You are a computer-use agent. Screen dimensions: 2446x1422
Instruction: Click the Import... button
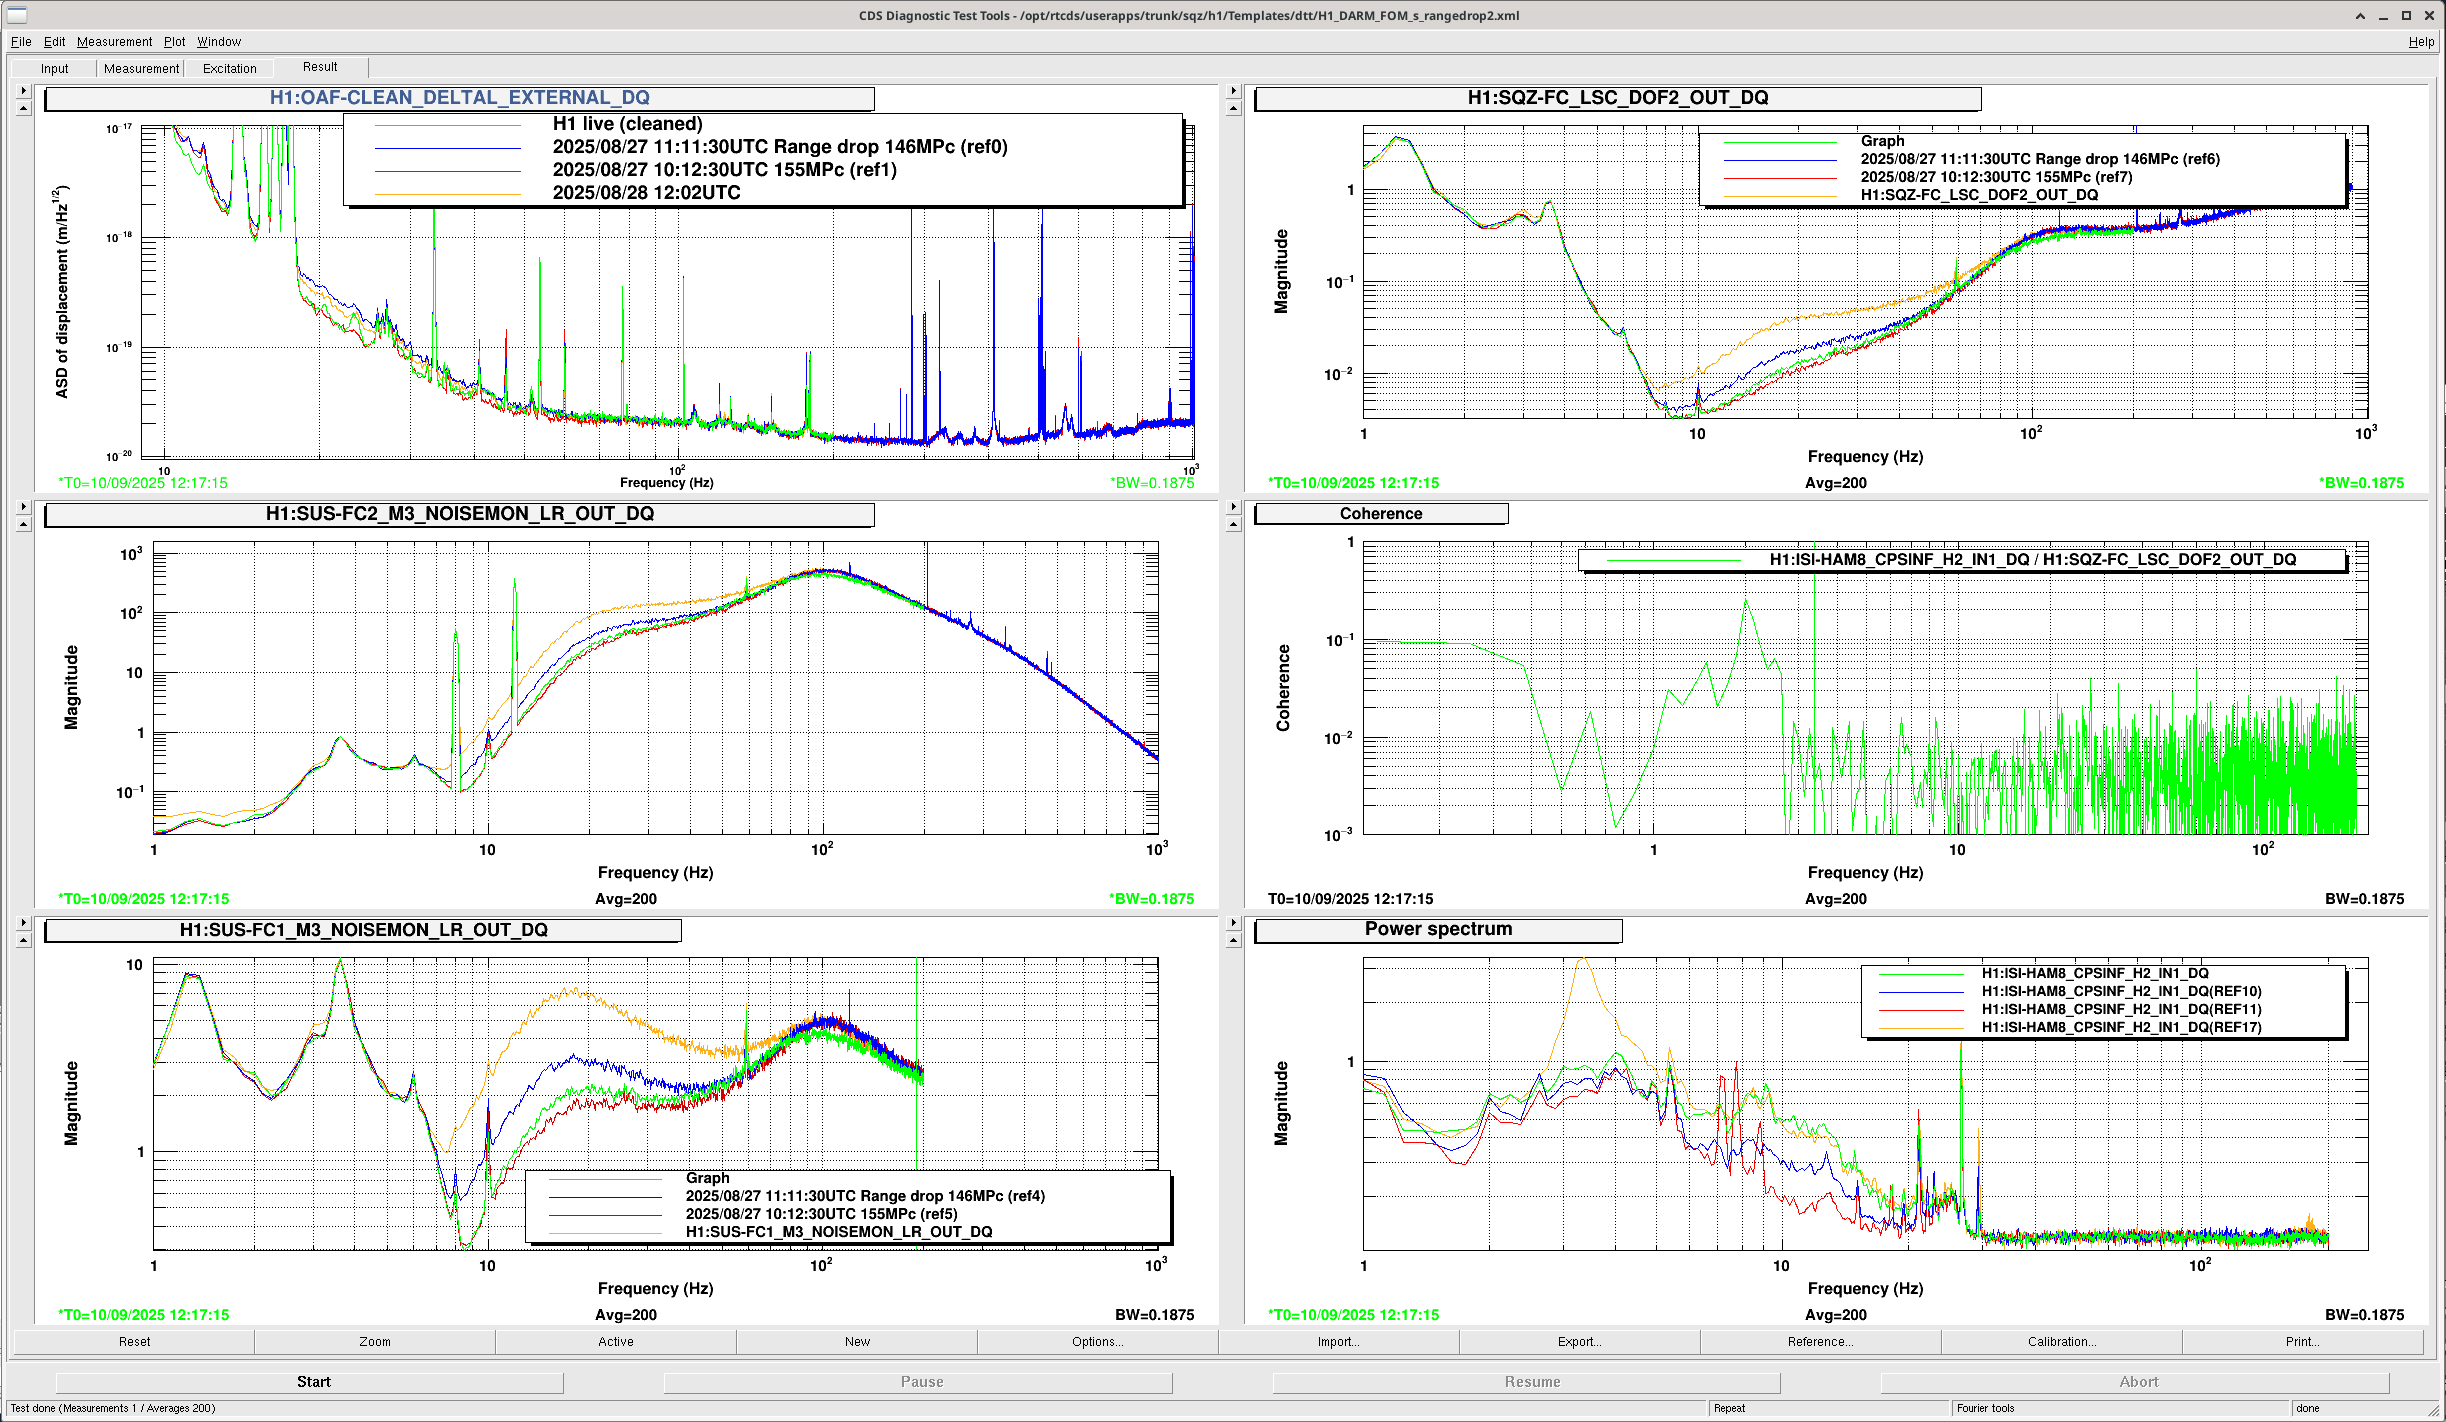(1339, 1342)
